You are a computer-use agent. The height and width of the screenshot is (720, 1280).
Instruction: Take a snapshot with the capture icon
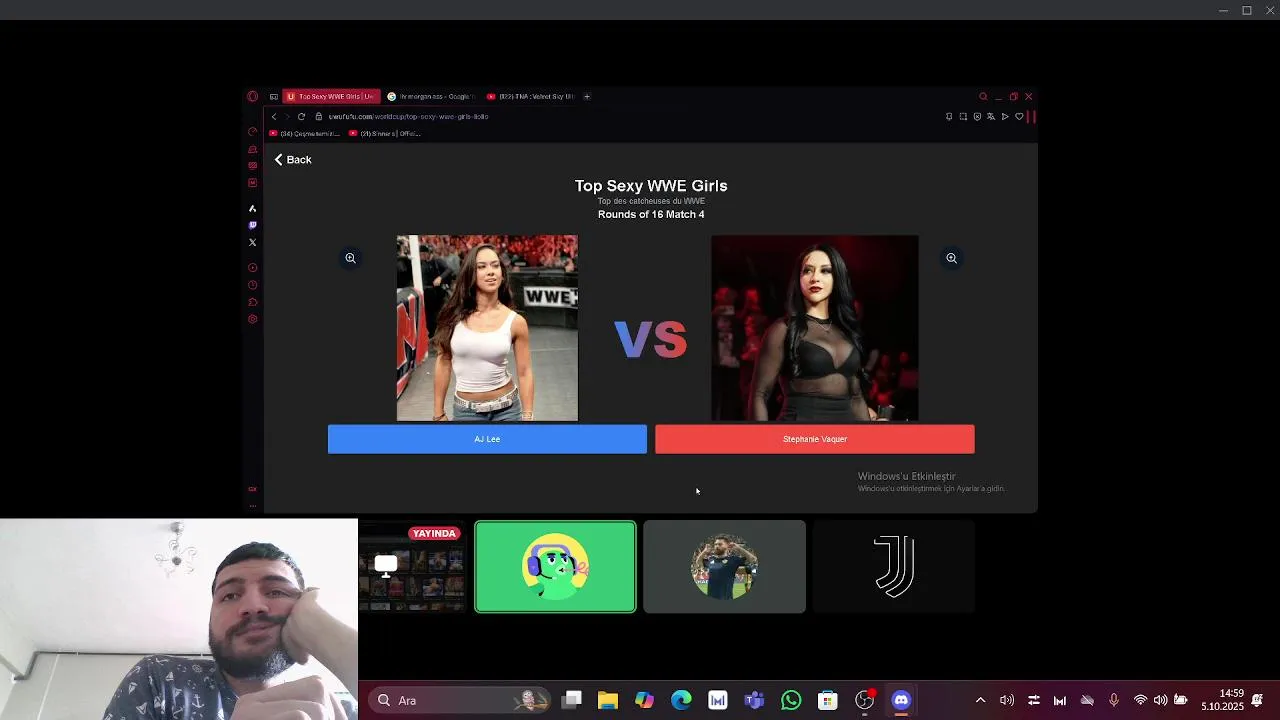pyautogui.click(x=963, y=116)
